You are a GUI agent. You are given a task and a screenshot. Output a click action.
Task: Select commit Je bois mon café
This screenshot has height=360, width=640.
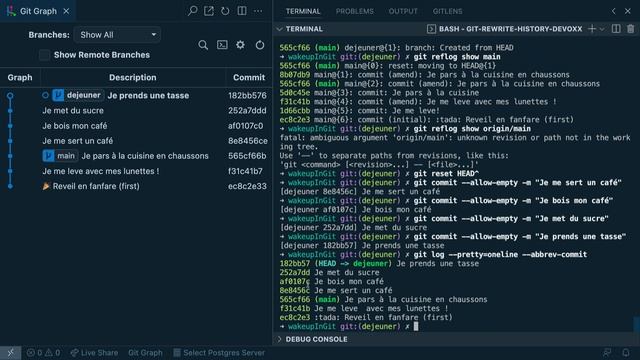[75, 126]
